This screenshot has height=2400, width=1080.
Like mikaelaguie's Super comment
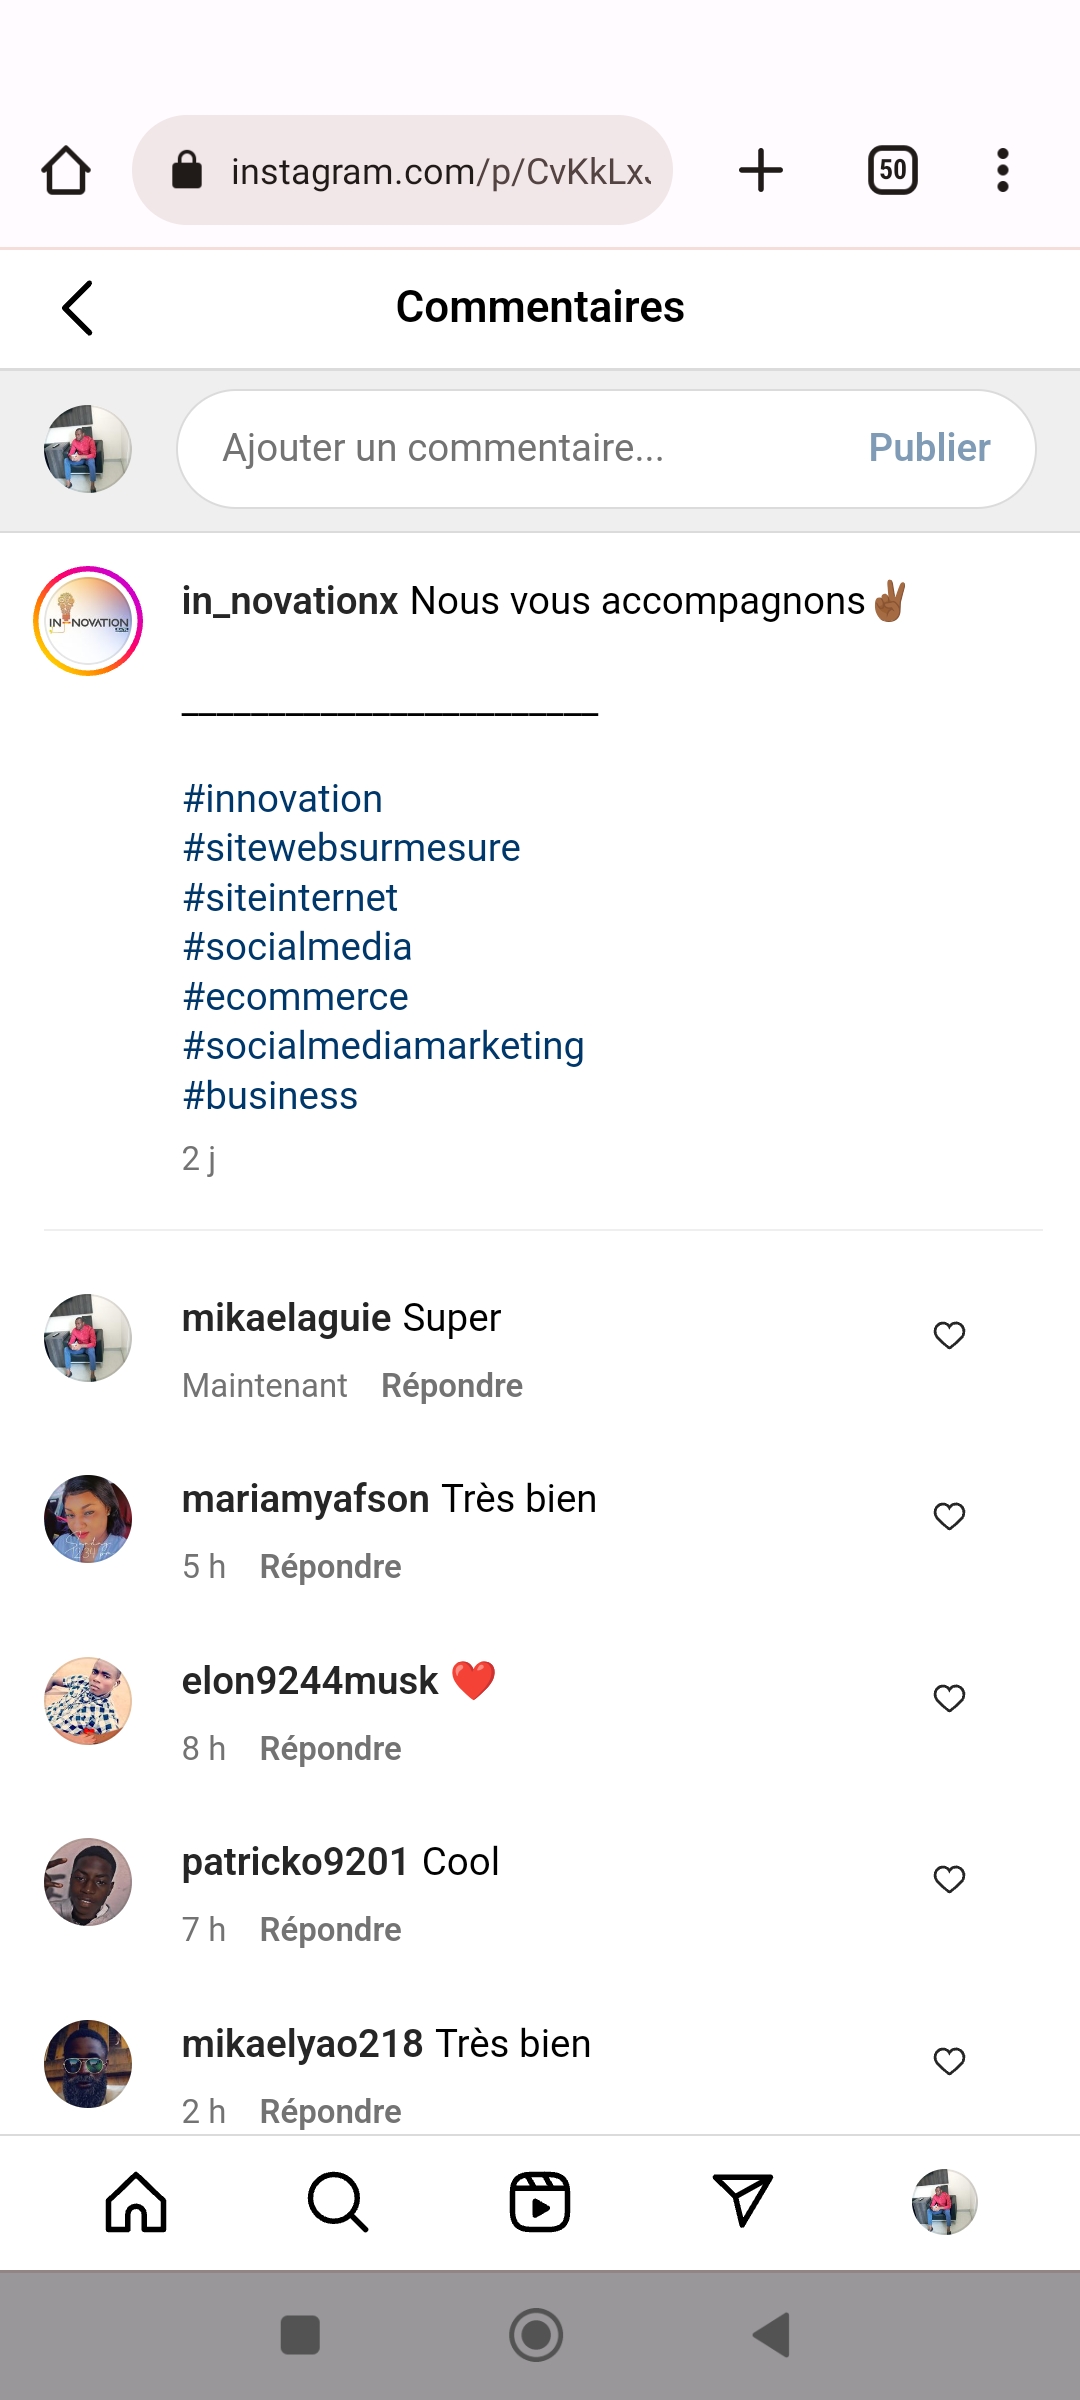point(949,1336)
